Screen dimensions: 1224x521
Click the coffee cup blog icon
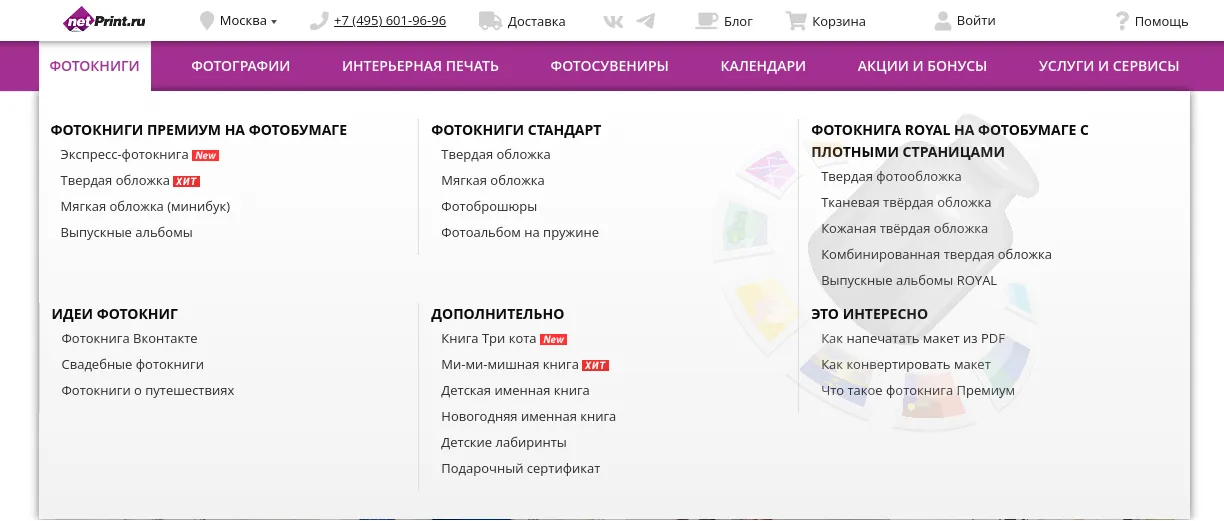coord(707,20)
